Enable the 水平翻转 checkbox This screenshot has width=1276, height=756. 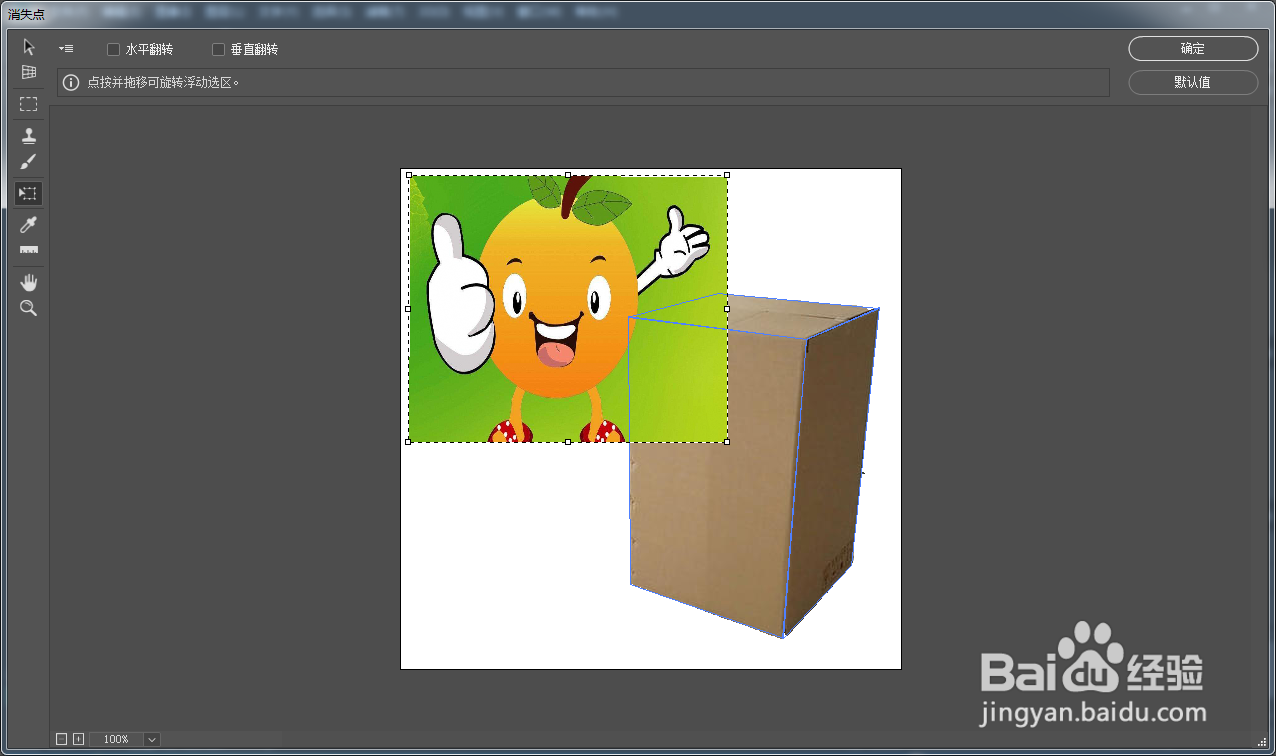[113, 49]
